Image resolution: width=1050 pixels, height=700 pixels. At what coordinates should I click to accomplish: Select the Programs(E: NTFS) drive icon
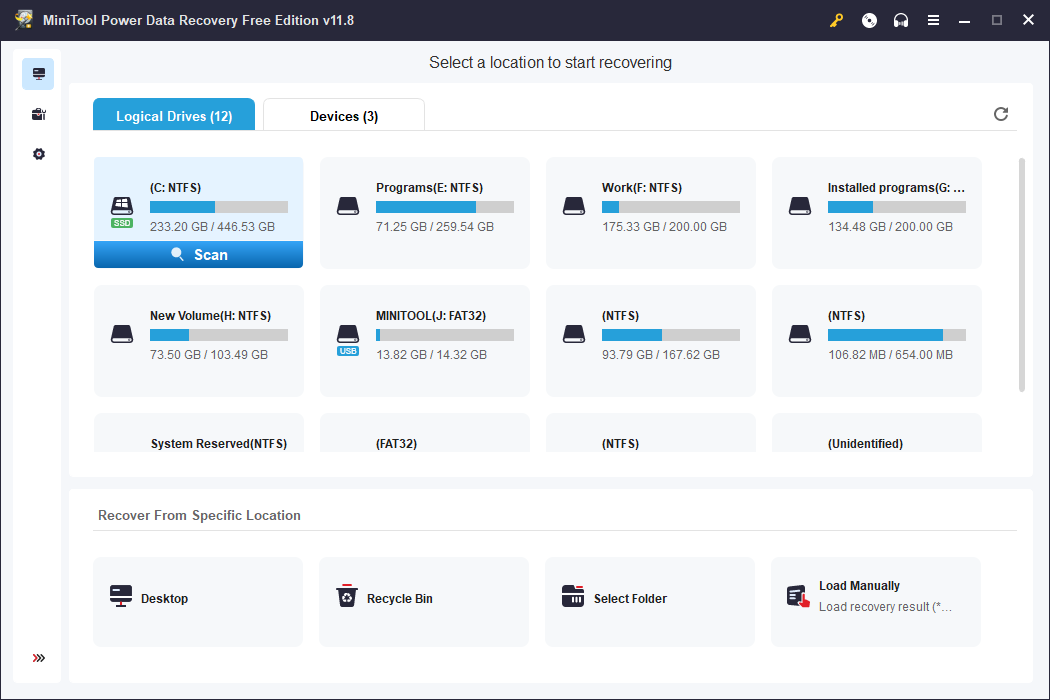[348, 206]
